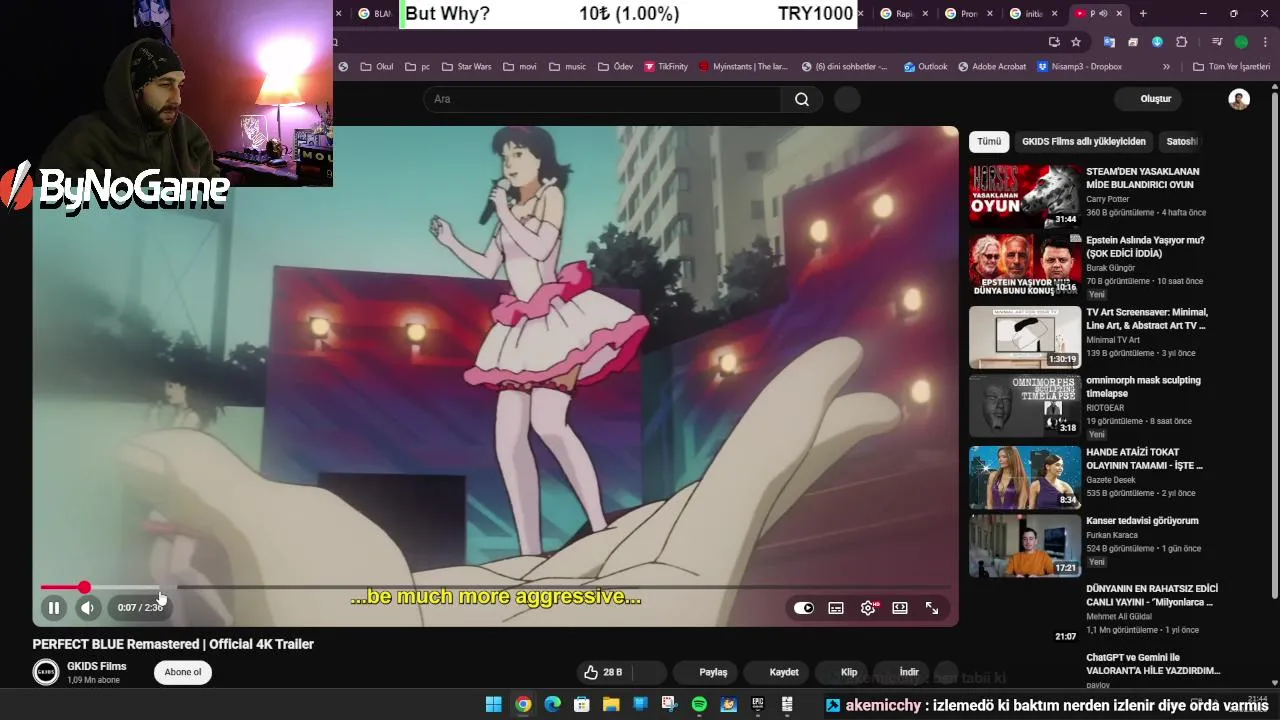Open the Outlook bookmark
Viewport: 1280px width, 720px height.
click(925, 67)
